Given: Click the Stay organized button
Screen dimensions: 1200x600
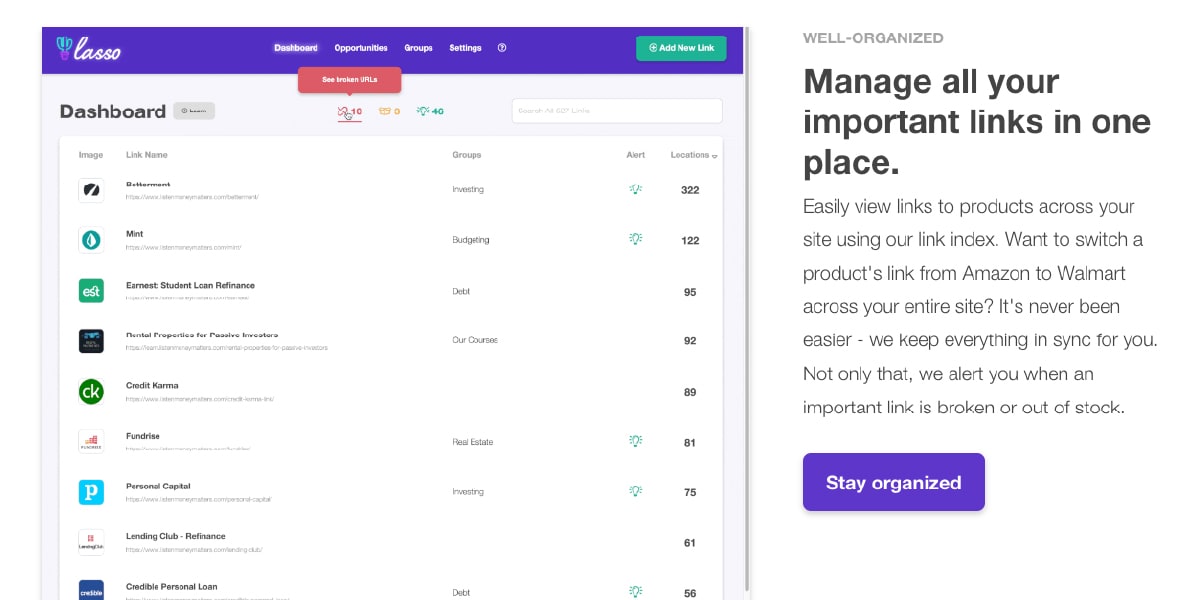Looking at the screenshot, I should pyautogui.click(x=894, y=482).
